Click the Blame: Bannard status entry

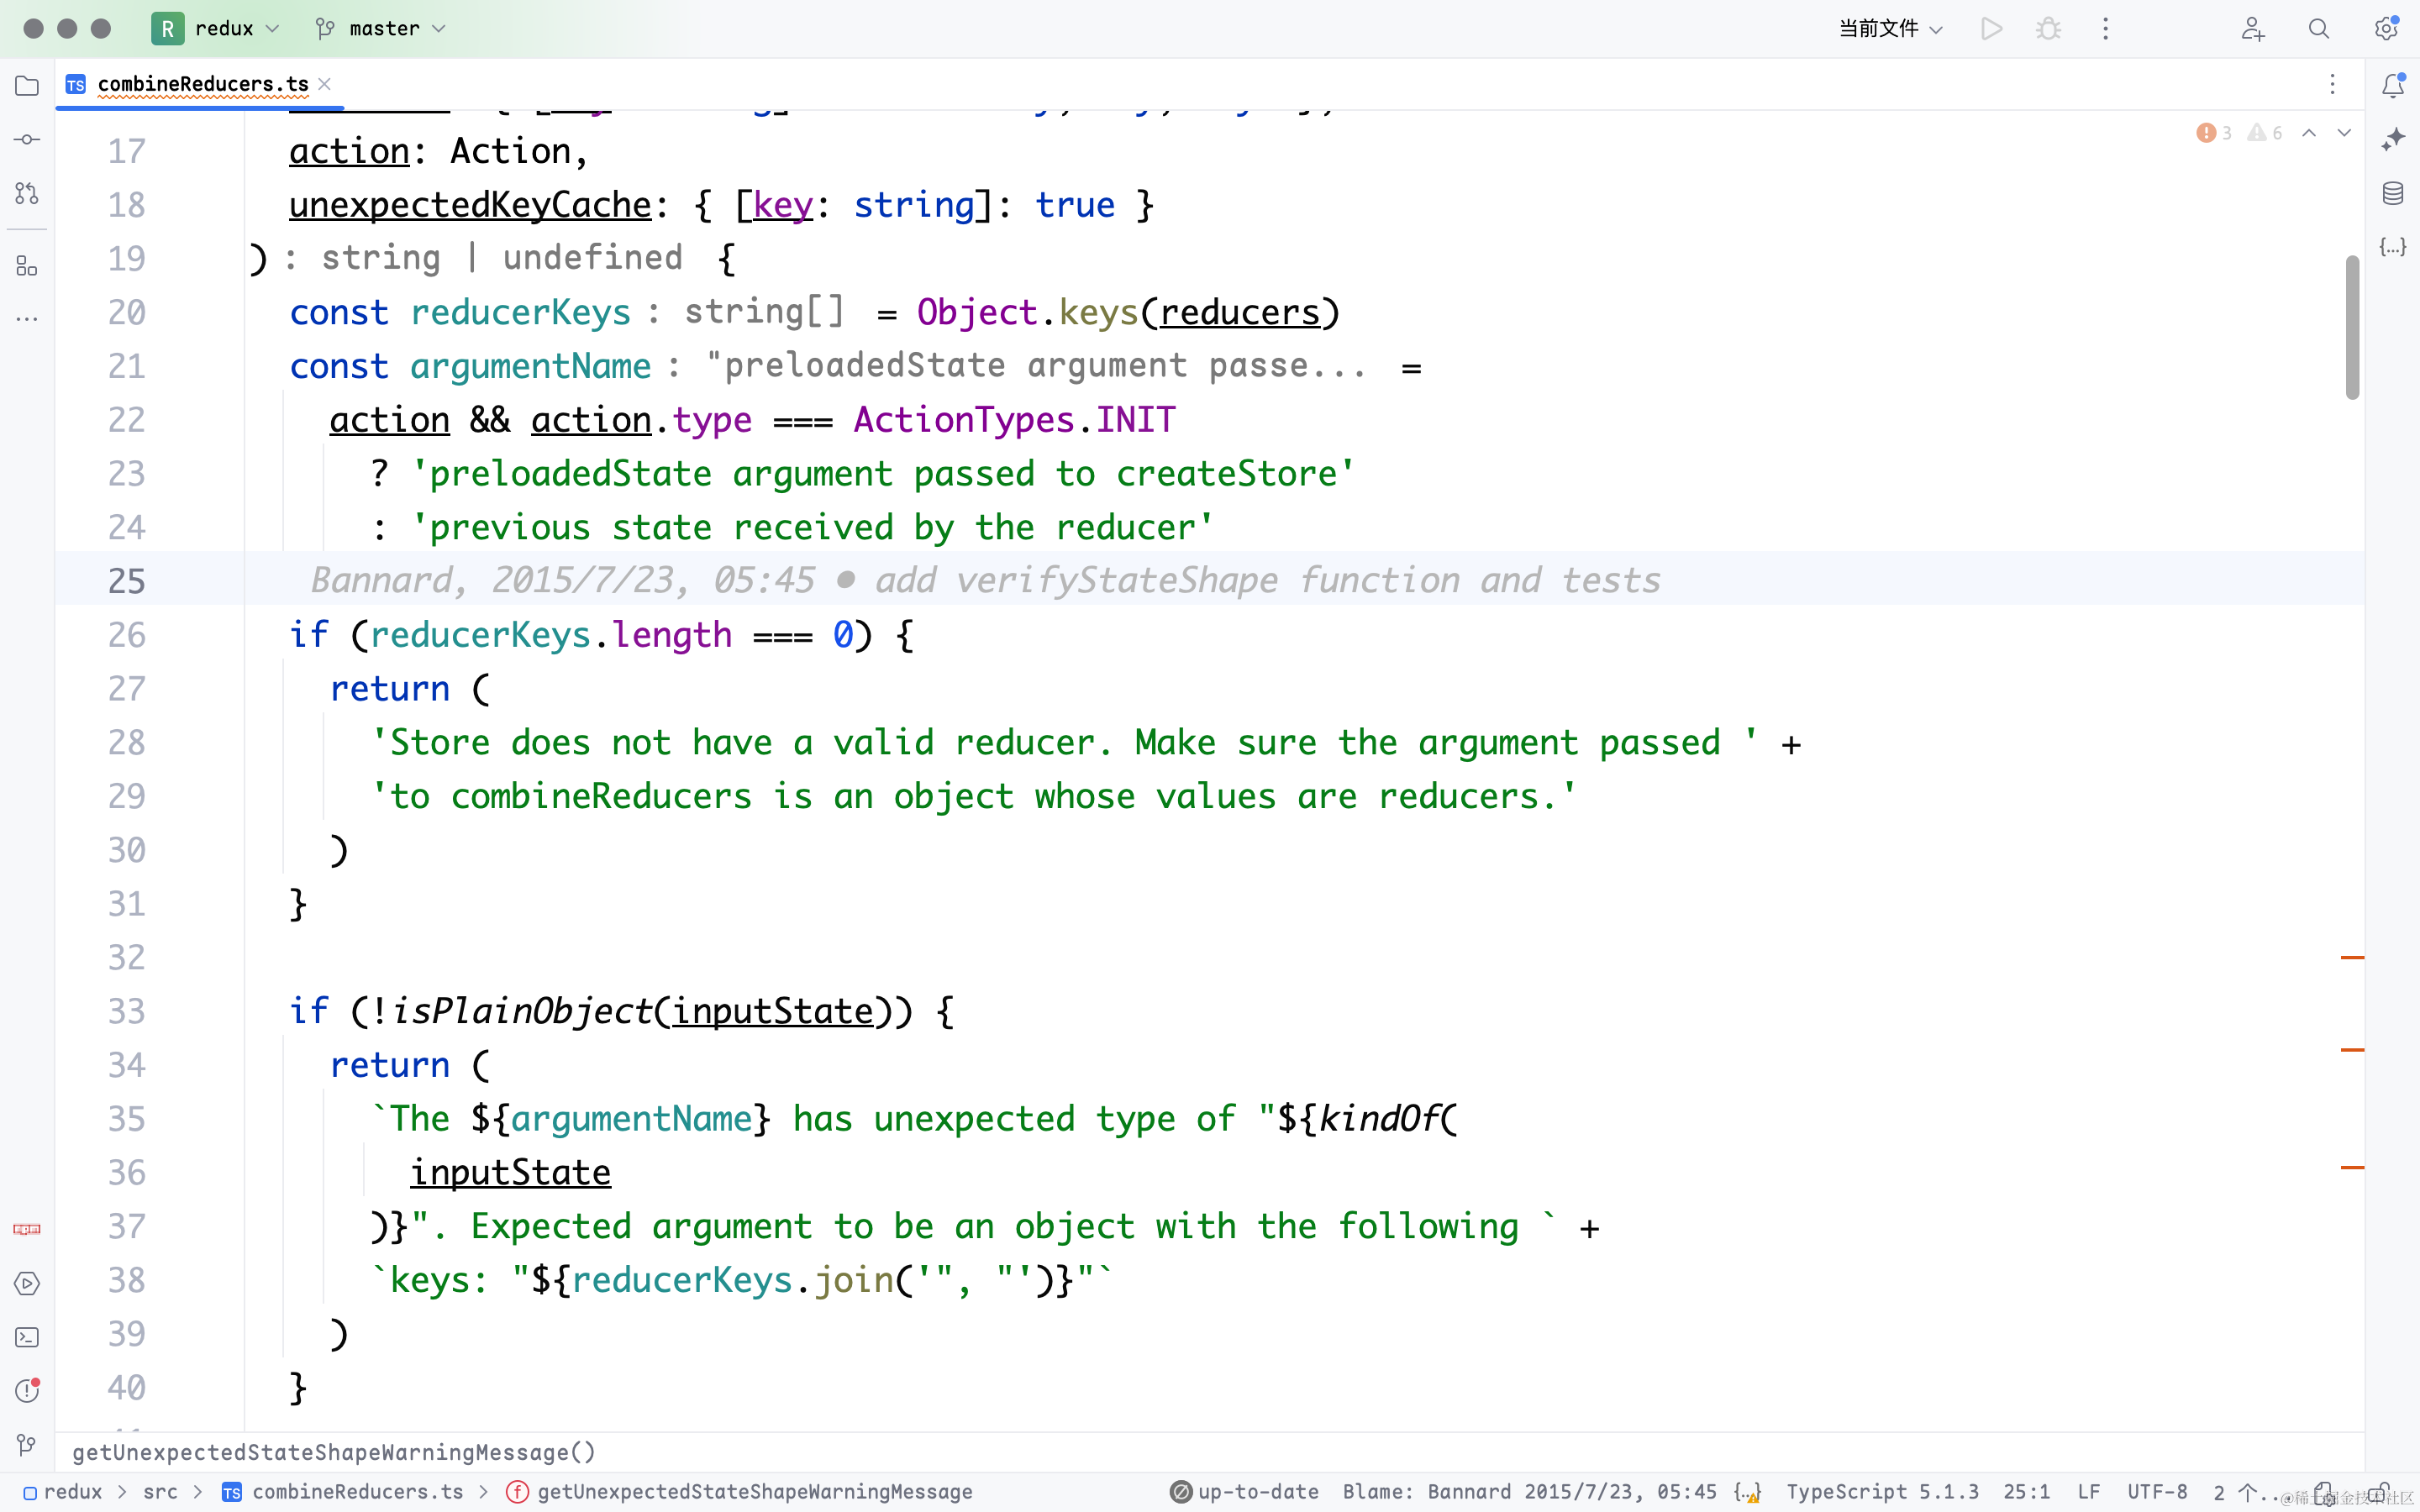1530,1492
